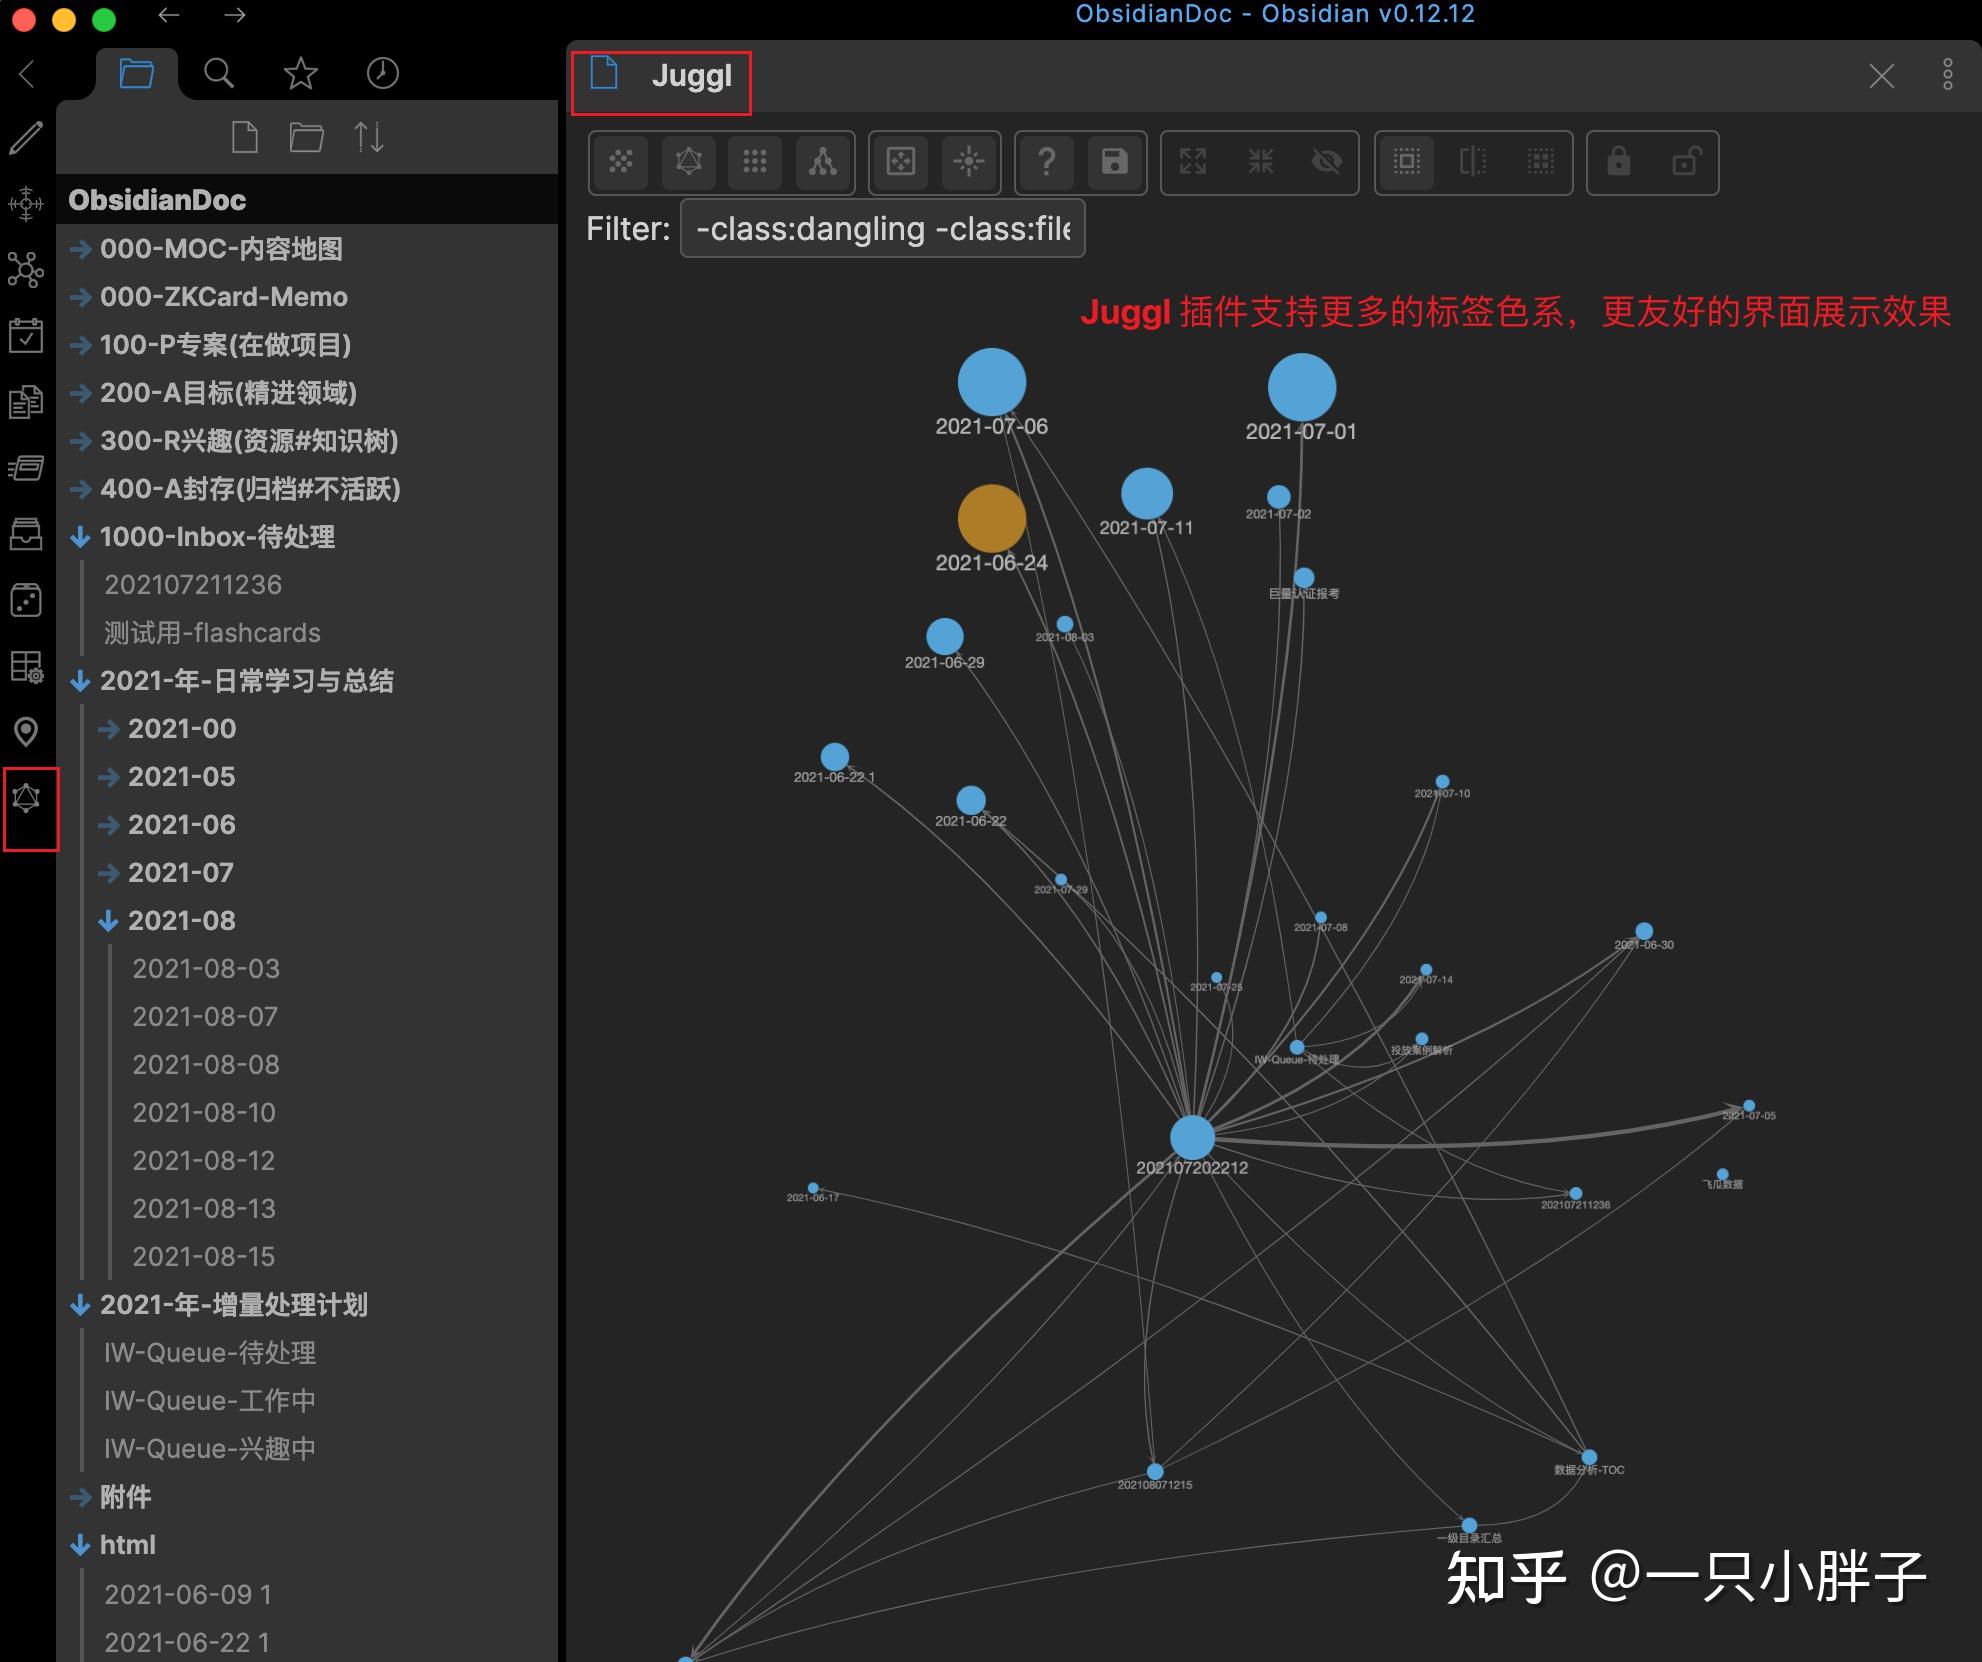Image resolution: width=1982 pixels, height=1662 pixels.
Task: Open the graph view icon in the left ribbon
Action: [x=27, y=269]
